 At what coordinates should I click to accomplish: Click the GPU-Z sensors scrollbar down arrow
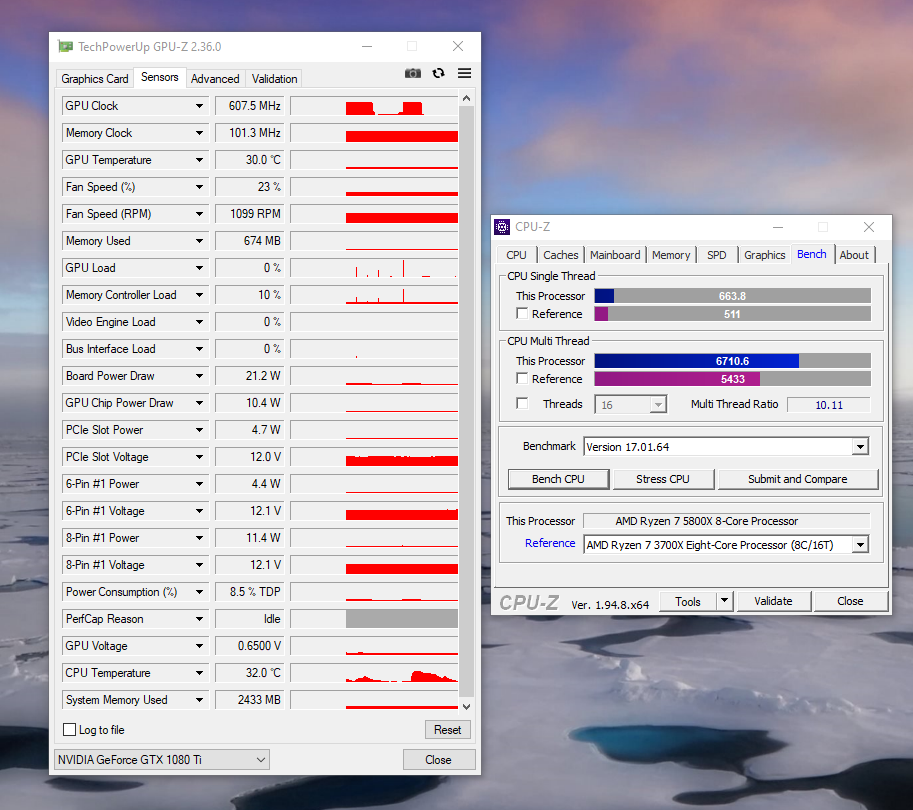466,706
